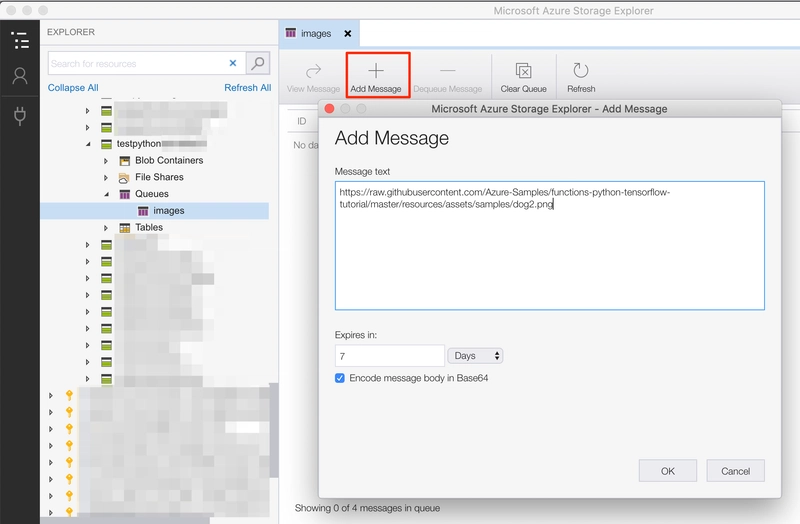Click the Connect plug icon

pyautogui.click(x=19, y=116)
